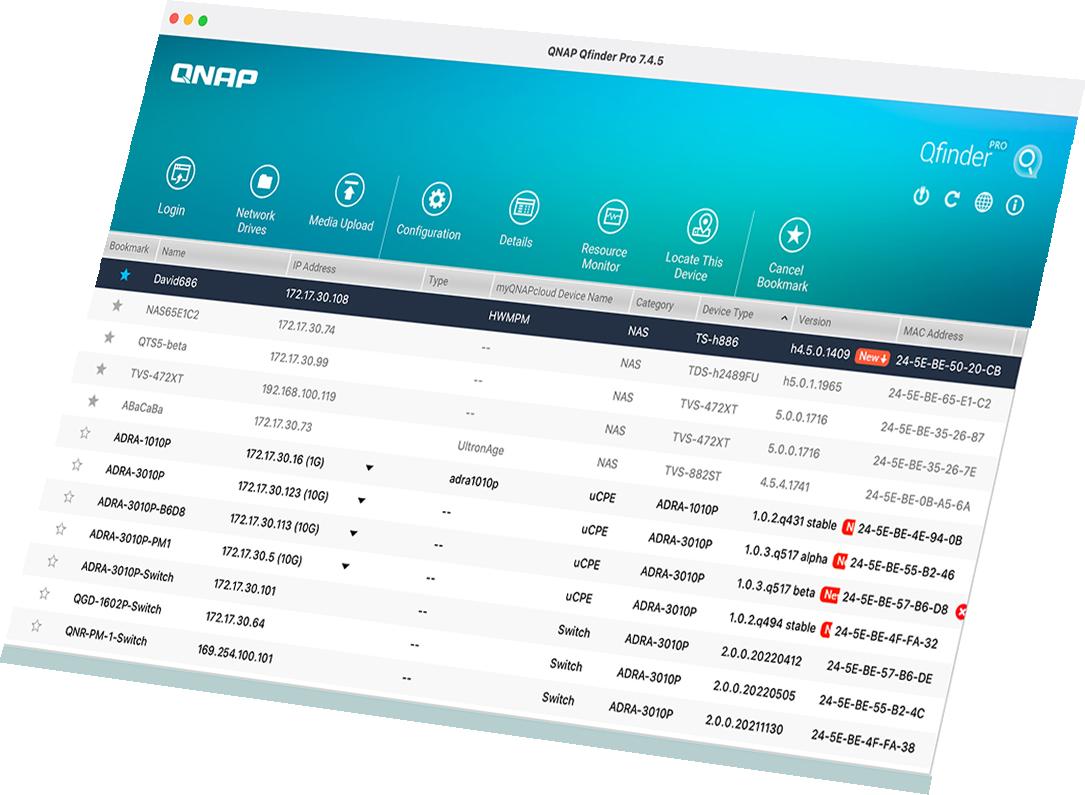Expand IP dropdown for 172.17.30.113 (10G)
The image size is (1085, 795).
pyautogui.click(x=354, y=533)
